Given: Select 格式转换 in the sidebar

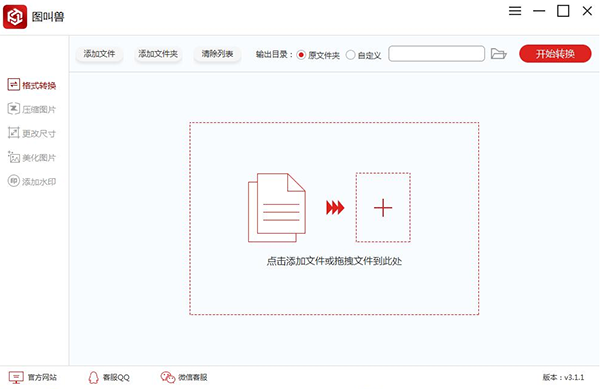Looking at the screenshot, I should coord(32,85).
